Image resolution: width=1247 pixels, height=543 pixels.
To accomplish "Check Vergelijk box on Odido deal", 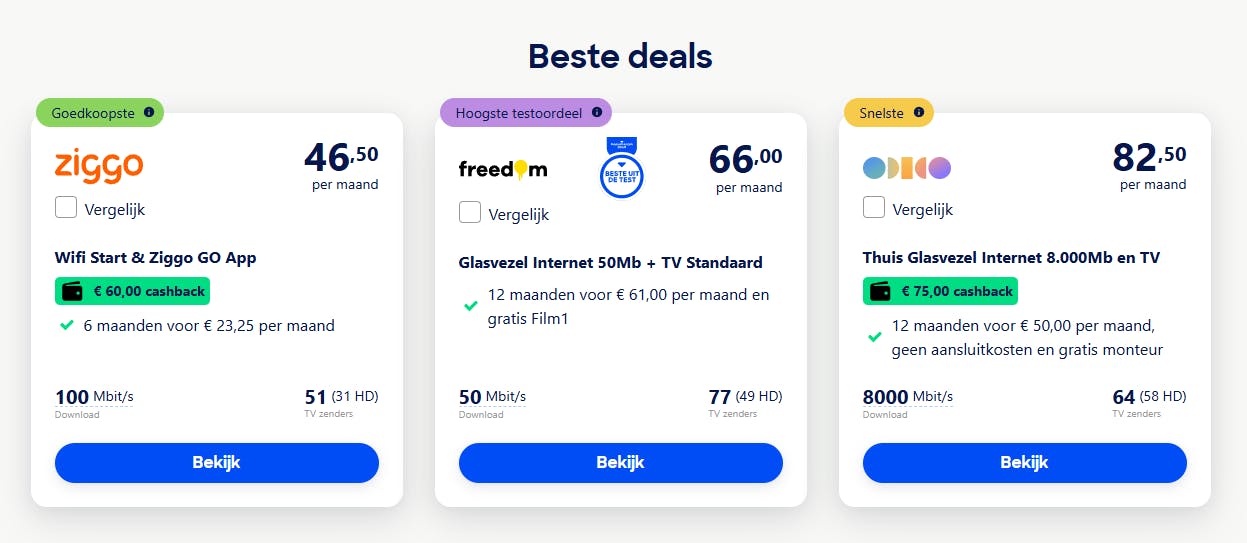I will click(x=874, y=208).
